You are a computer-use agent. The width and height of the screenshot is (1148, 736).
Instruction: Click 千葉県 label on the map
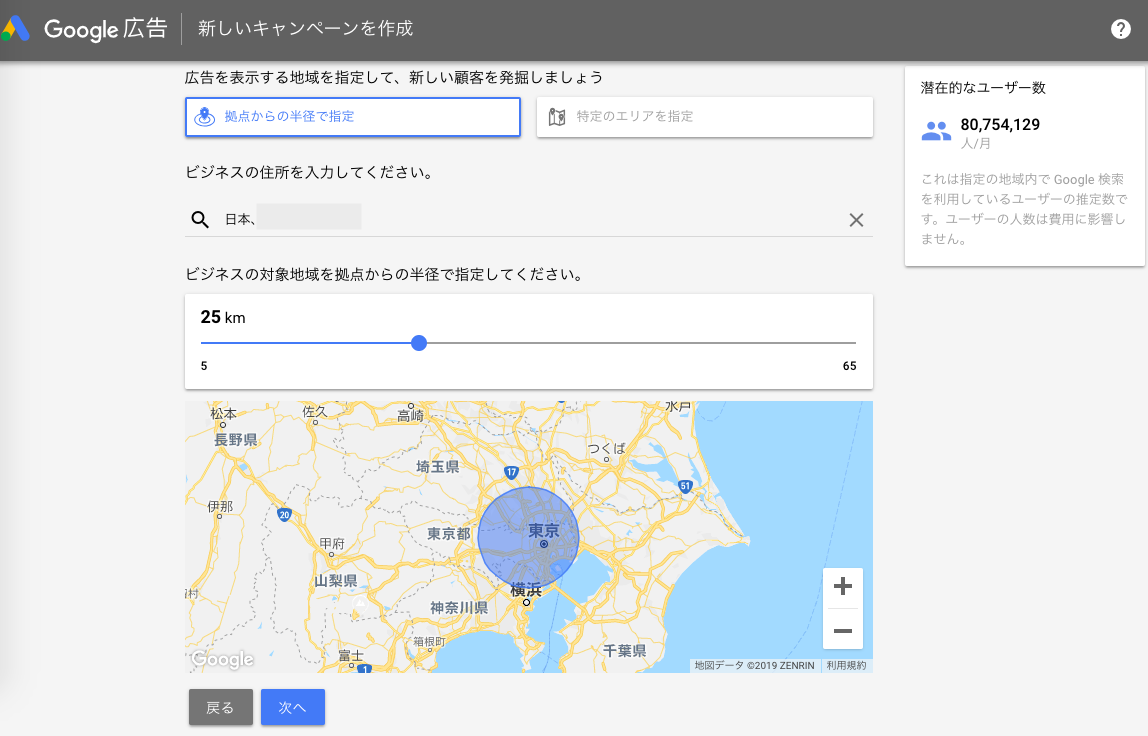(625, 650)
